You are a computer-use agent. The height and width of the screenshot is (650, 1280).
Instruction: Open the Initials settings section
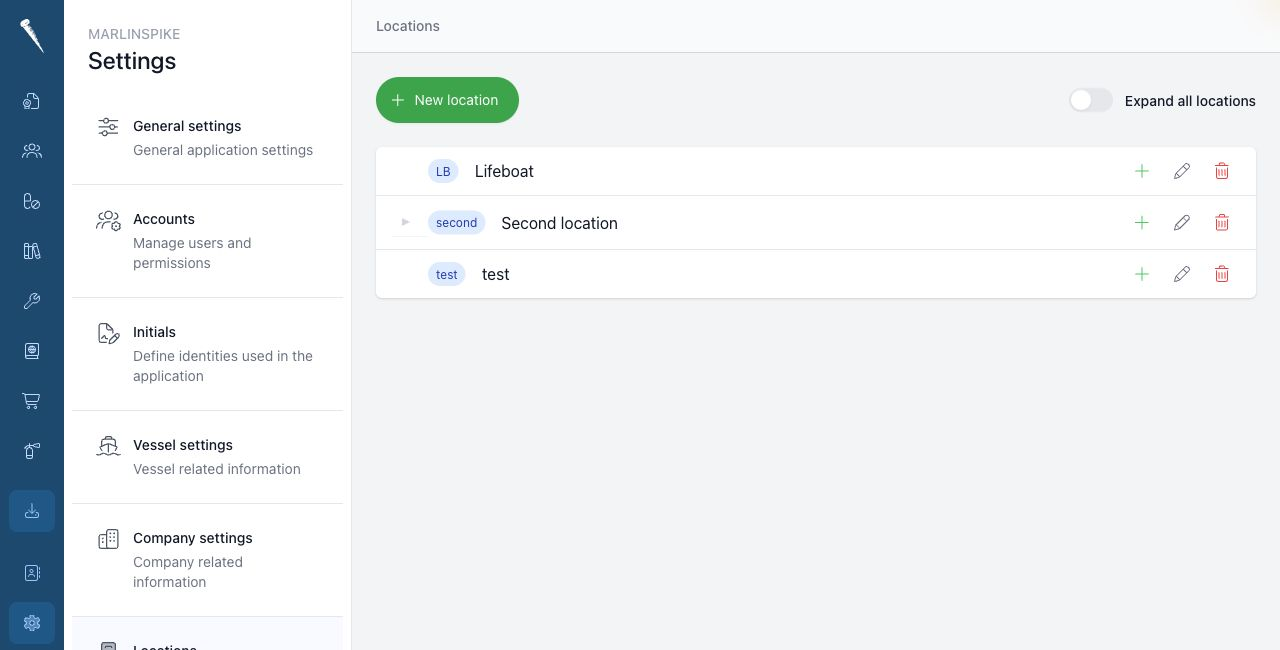pyautogui.click(x=207, y=354)
